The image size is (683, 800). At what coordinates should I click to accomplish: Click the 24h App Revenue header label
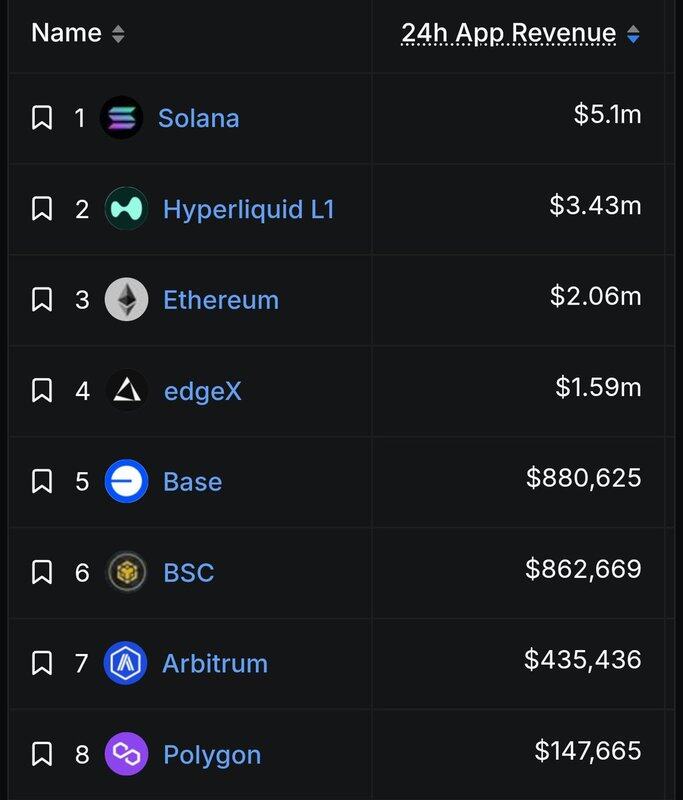[x=508, y=33]
